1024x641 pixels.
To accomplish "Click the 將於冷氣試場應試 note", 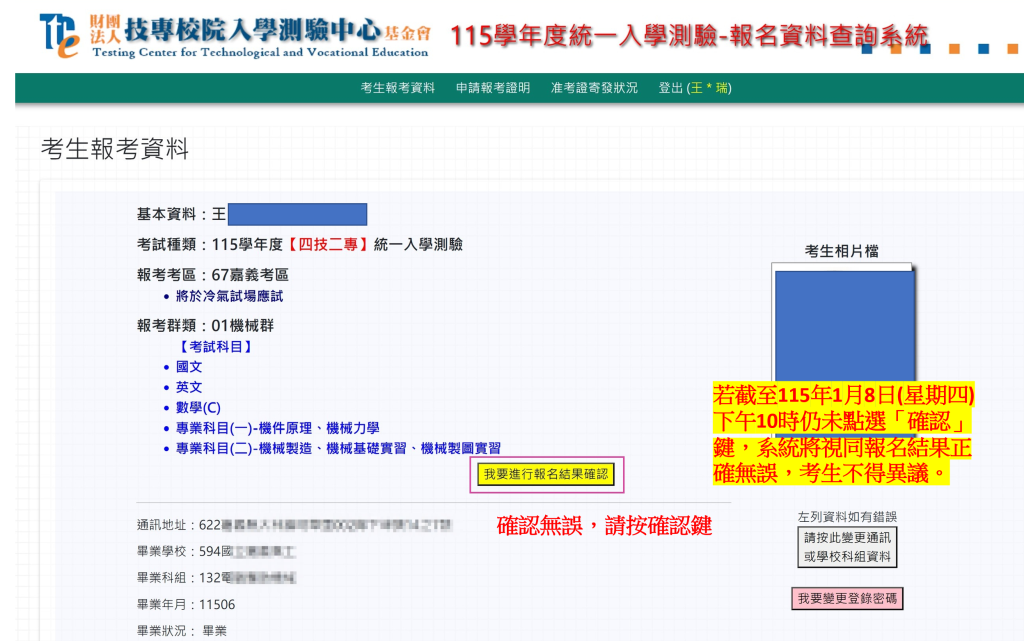I will [229, 296].
